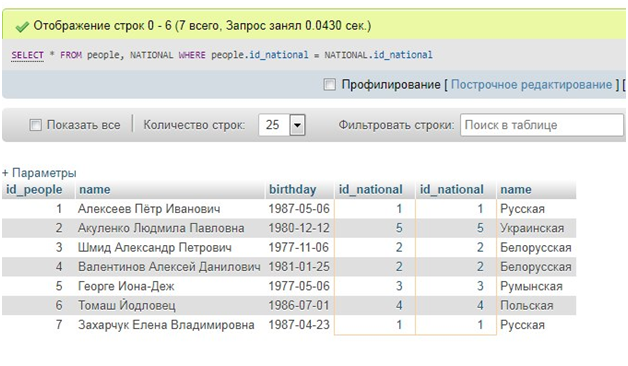Click people.id_national in the SQL query

(x=260, y=55)
